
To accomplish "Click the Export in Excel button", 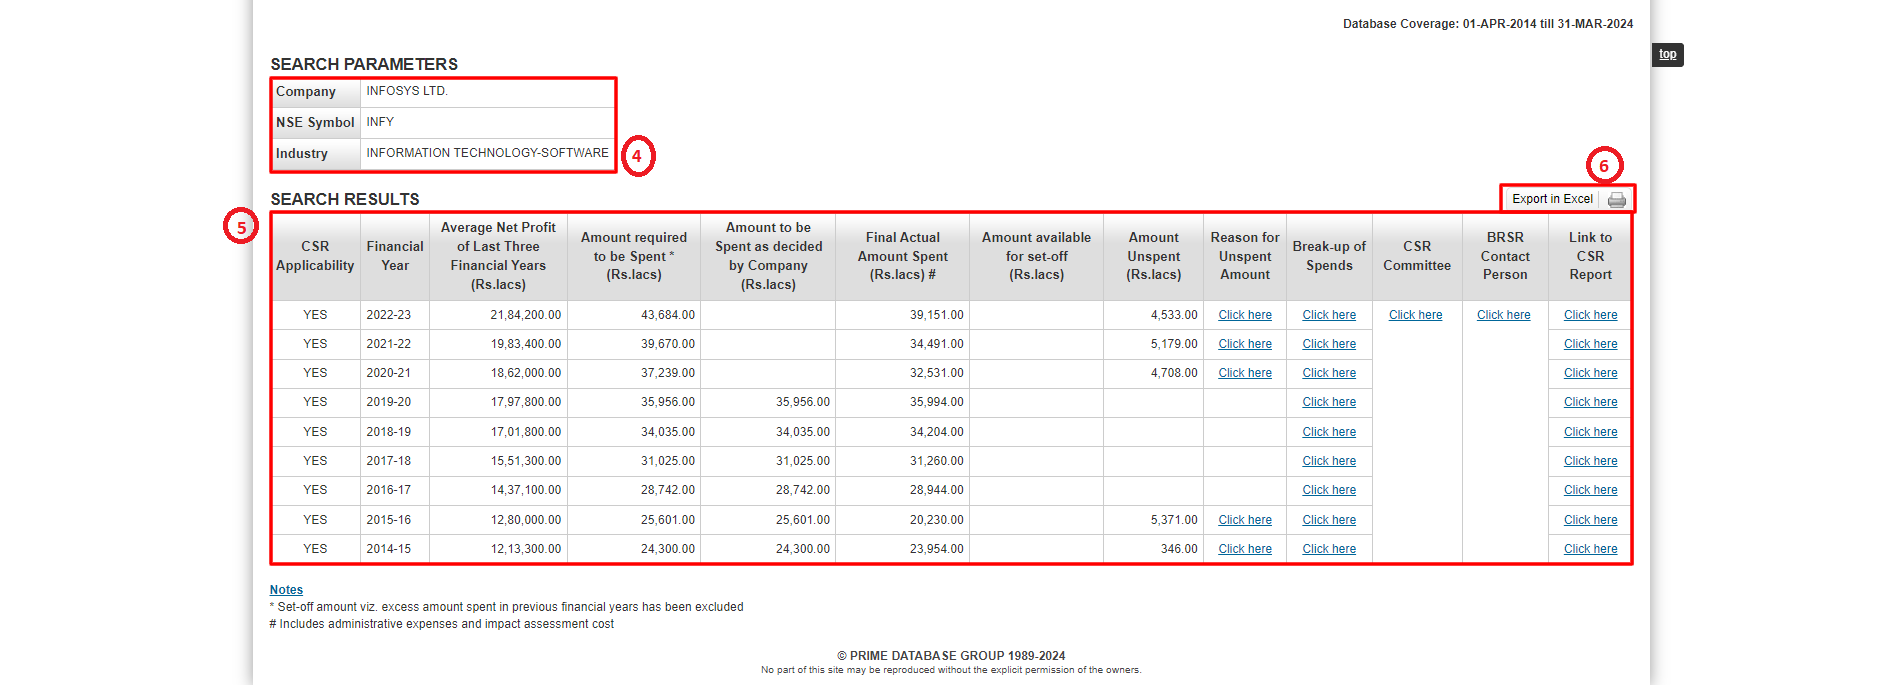I will (x=1552, y=199).
